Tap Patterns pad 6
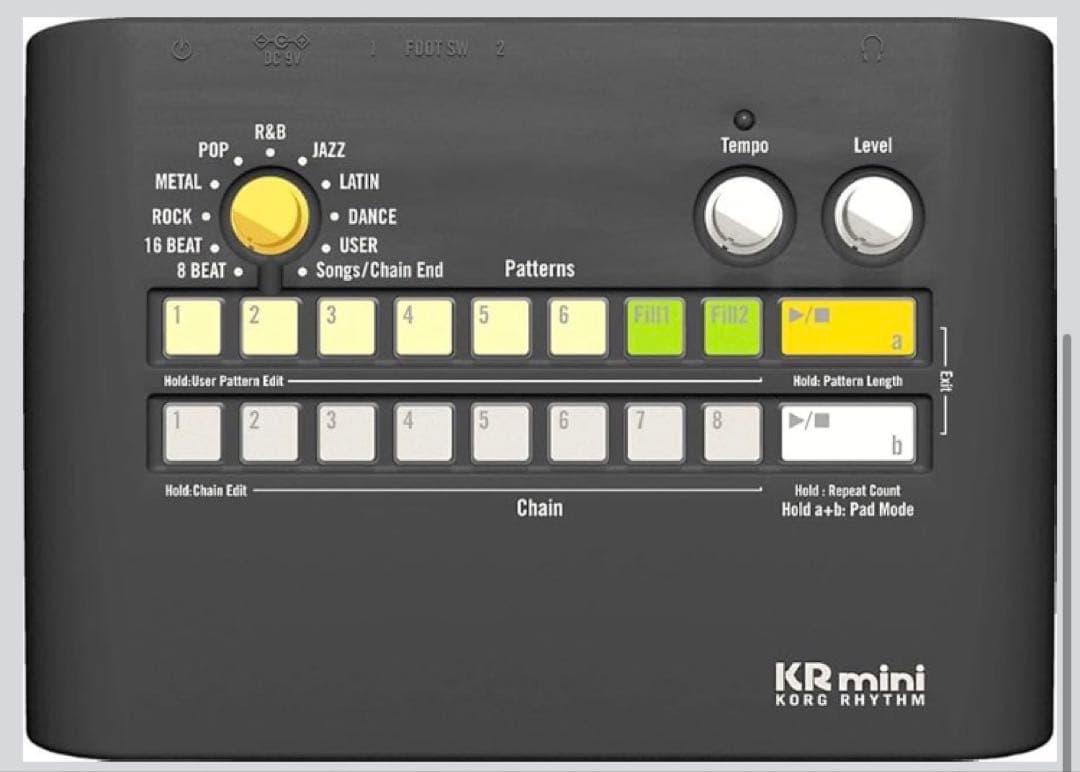Screen dimensions: 1080x772 pos(578,326)
